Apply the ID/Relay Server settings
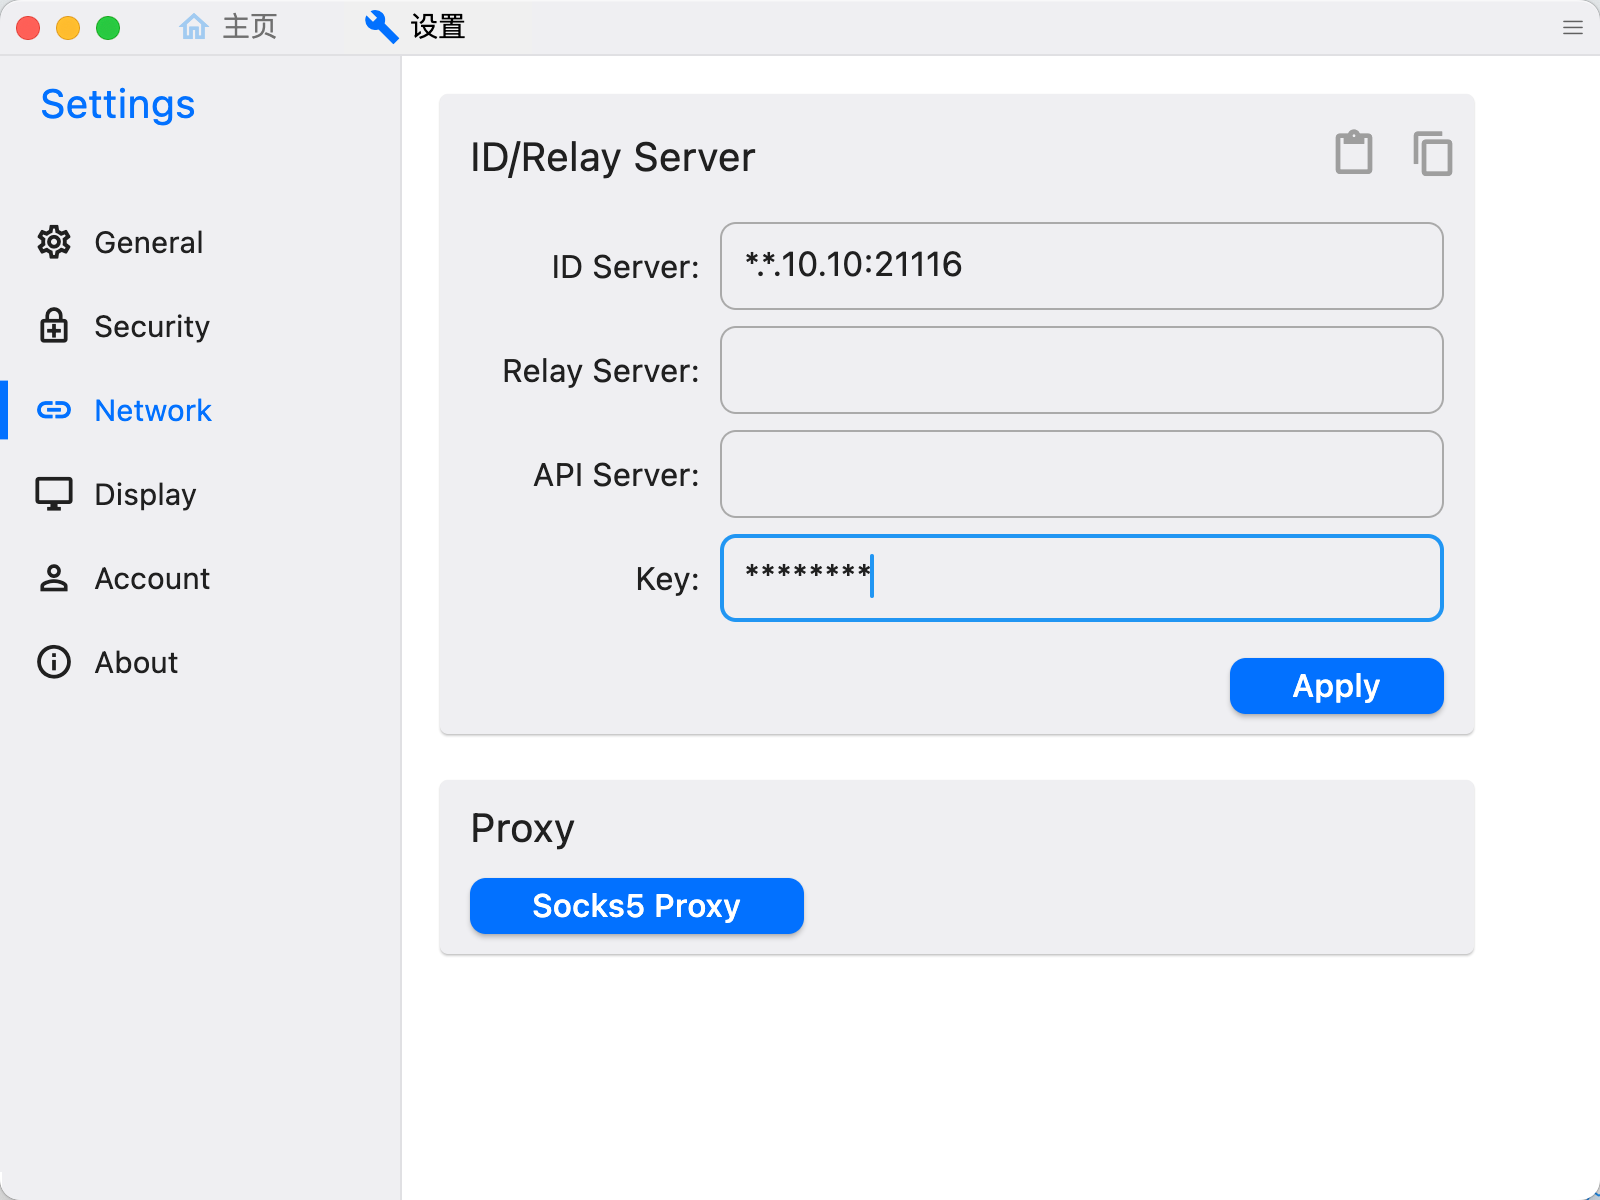Image resolution: width=1600 pixels, height=1200 pixels. (x=1336, y=686)
